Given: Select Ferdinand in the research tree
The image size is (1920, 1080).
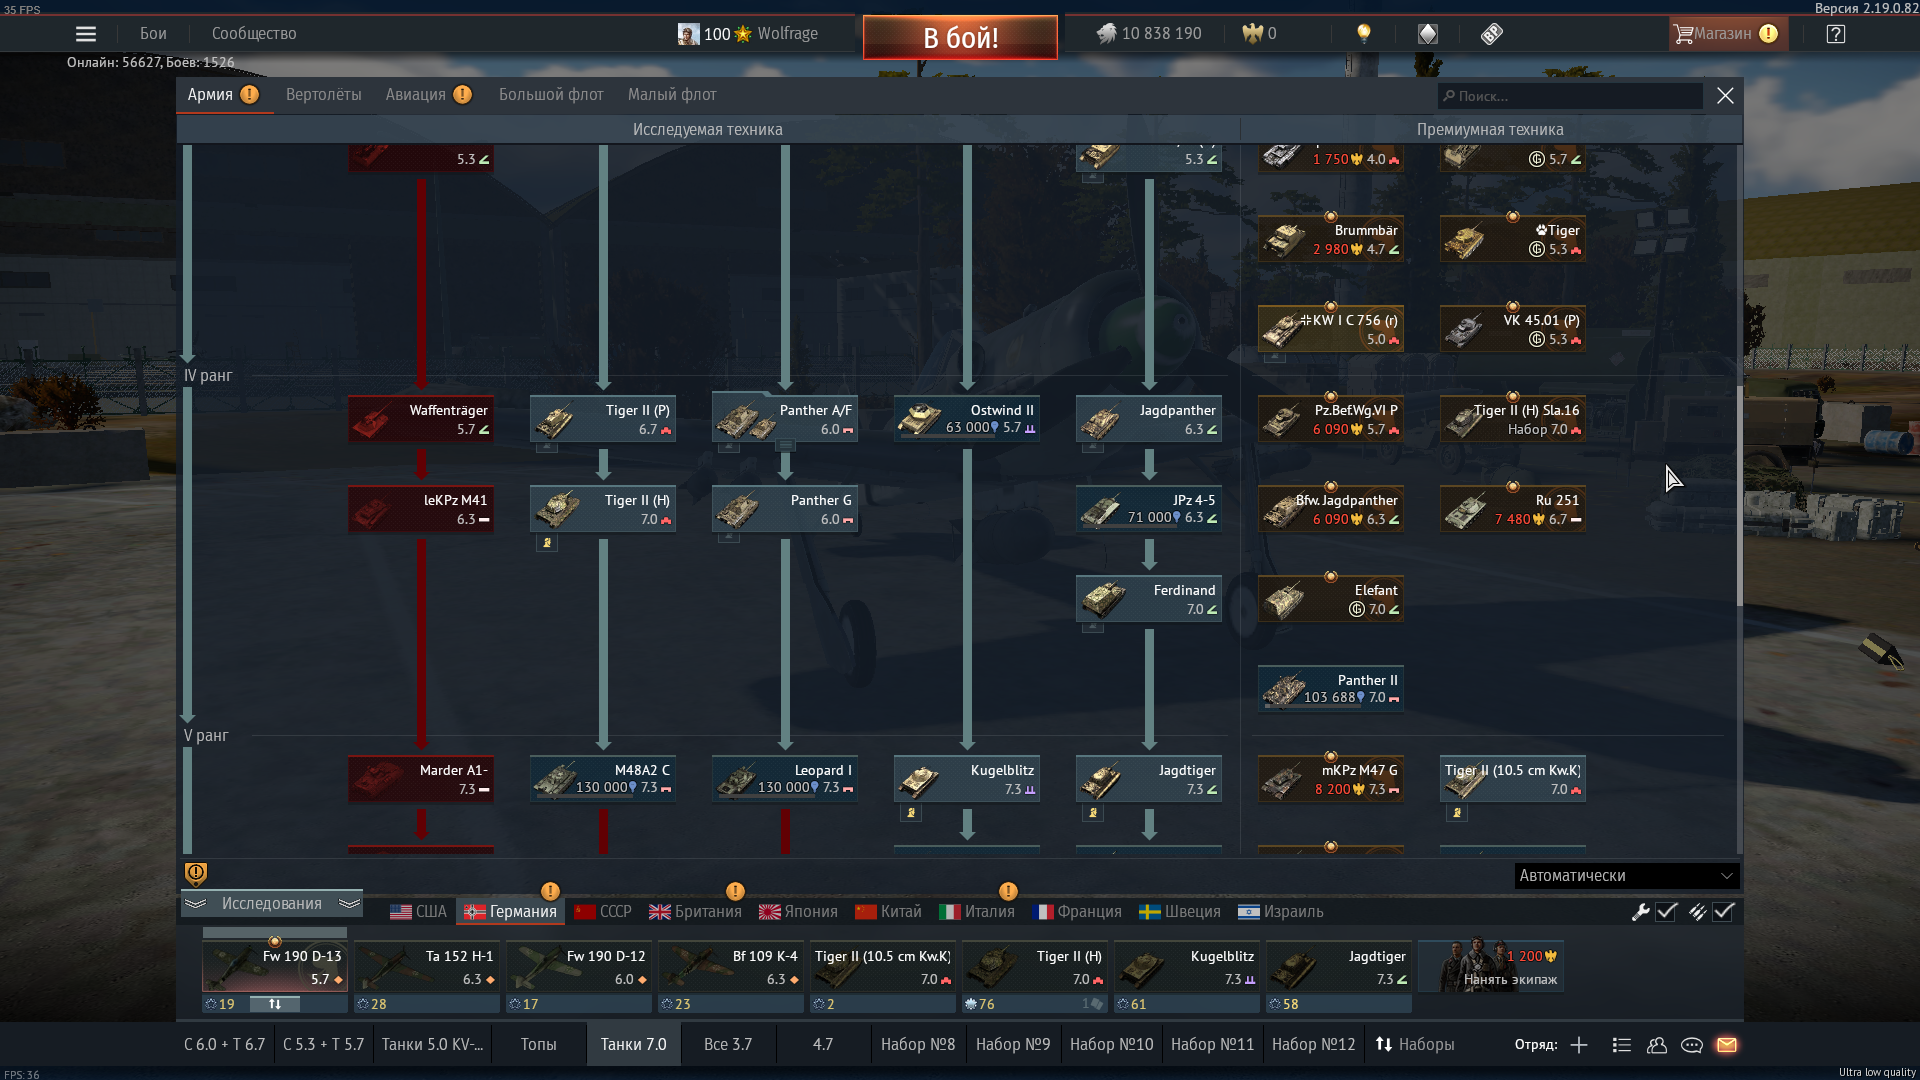Looking at the screenshot, I should (x=1149, y=599).
